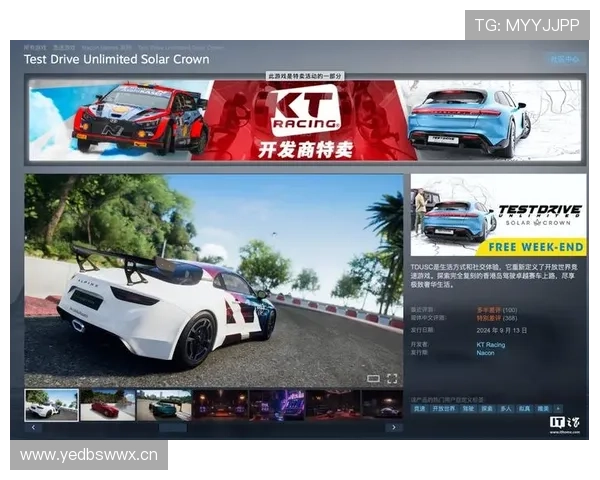The width and height of the screenshot is (600, 480).
Task: Click the right arrow of the thumbnail strip
Action: pyautogui.click(x=393, y=427)
